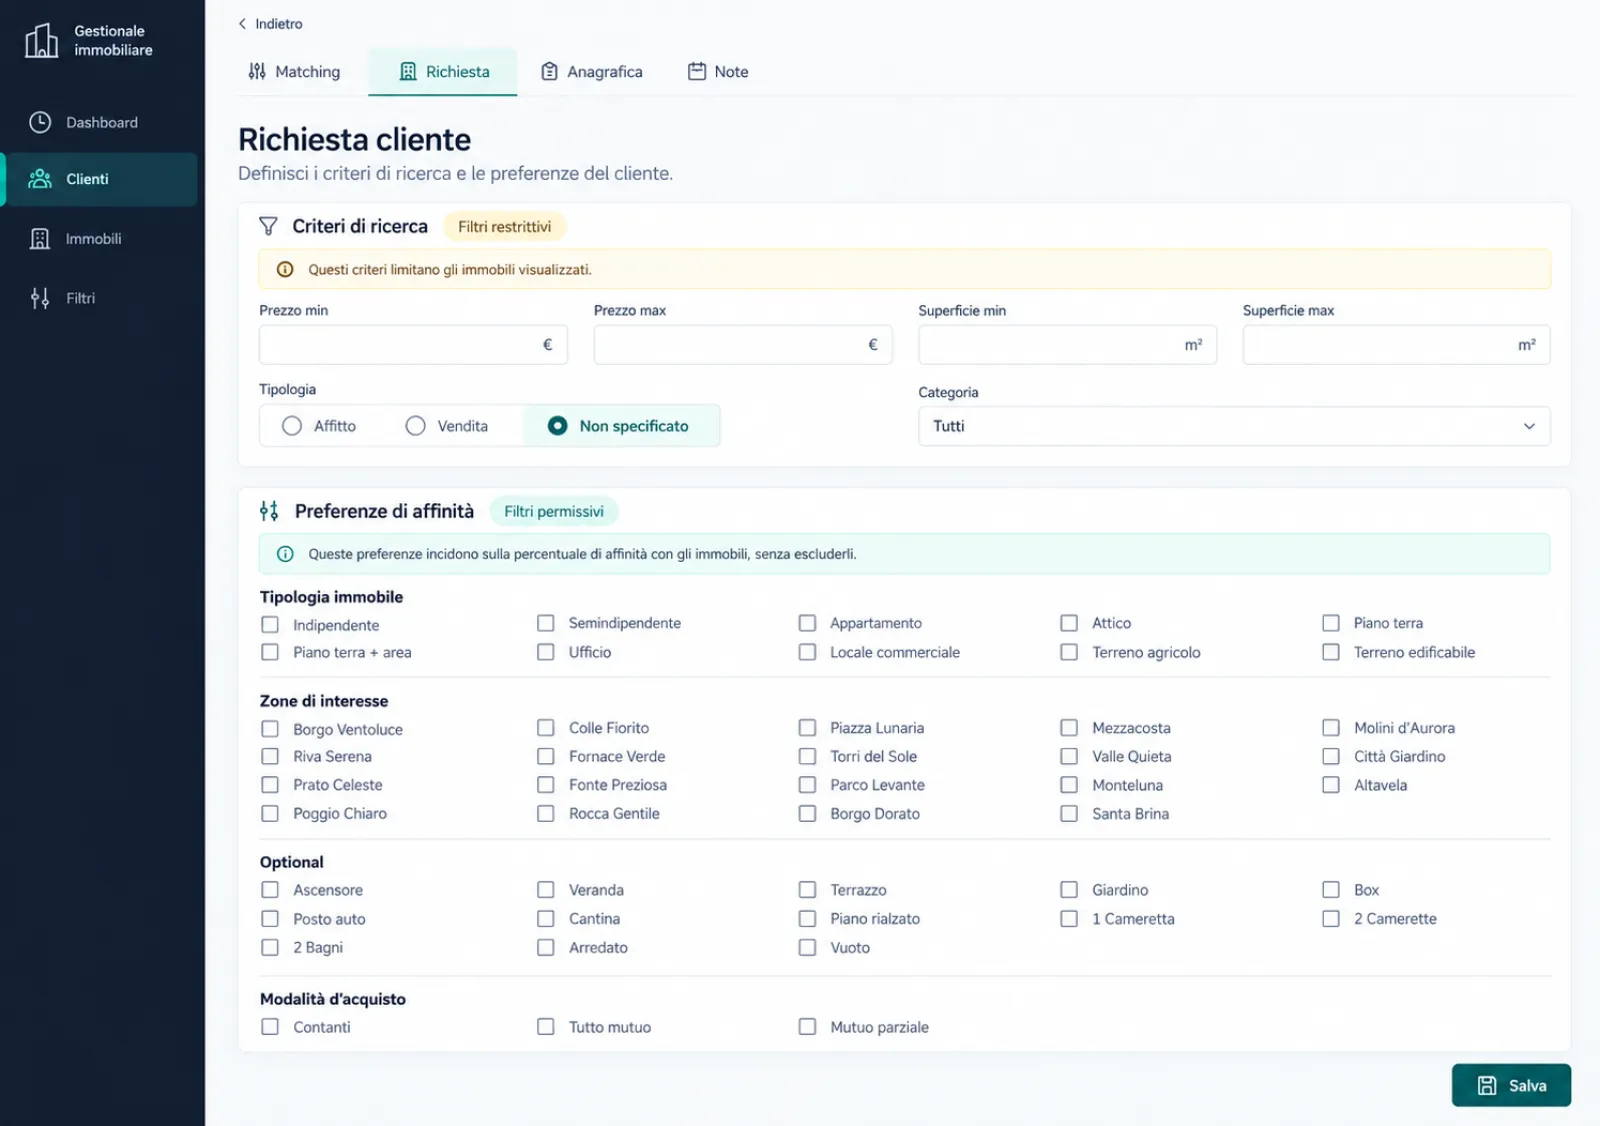Tick the Arredato checkbox
The height and width of the screenshot is (1126, 1600).
pyautogui.click(x=546, y=948)
